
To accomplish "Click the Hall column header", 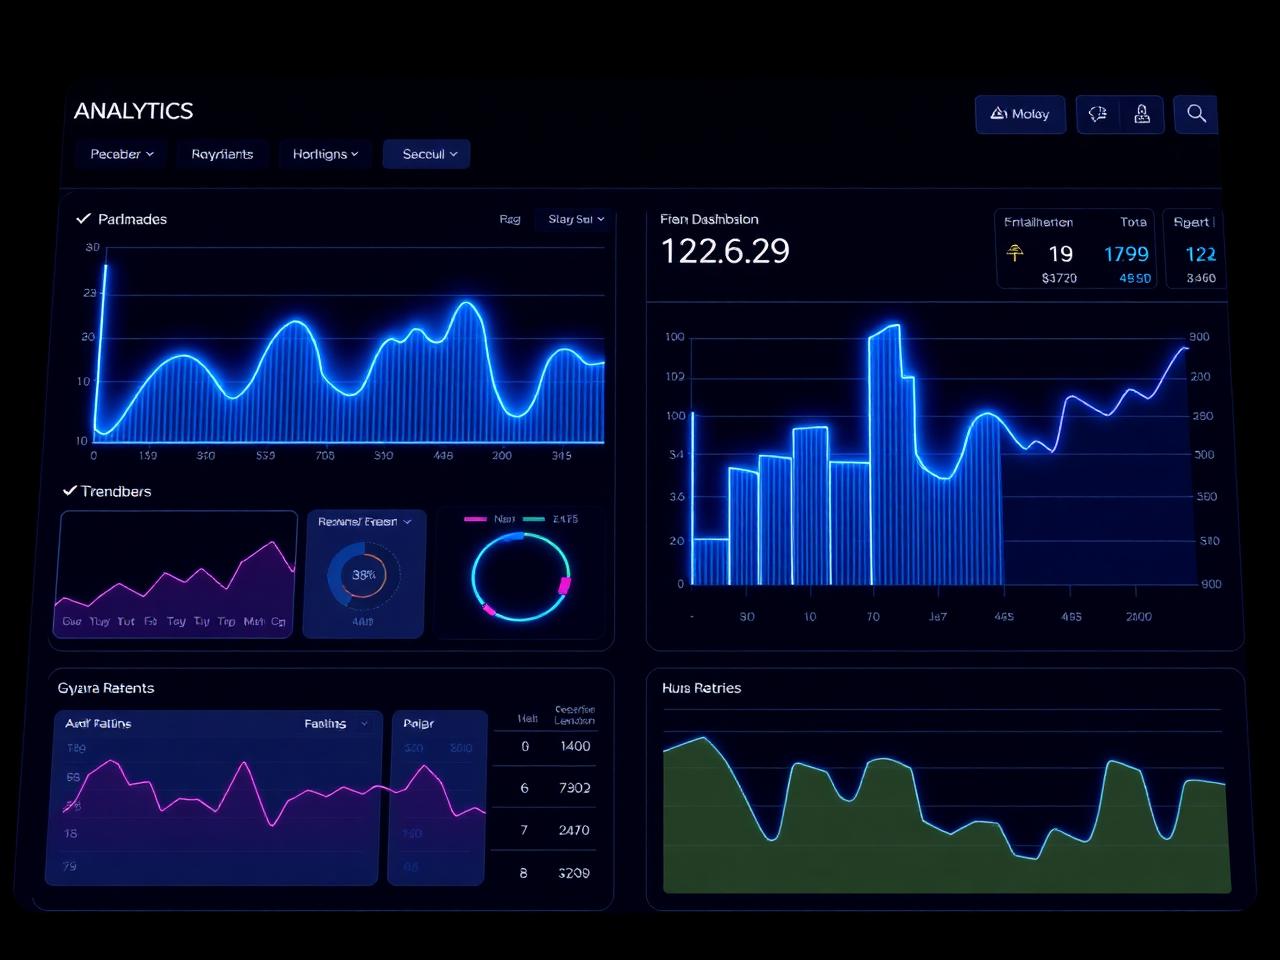I will tap(527, 718).
